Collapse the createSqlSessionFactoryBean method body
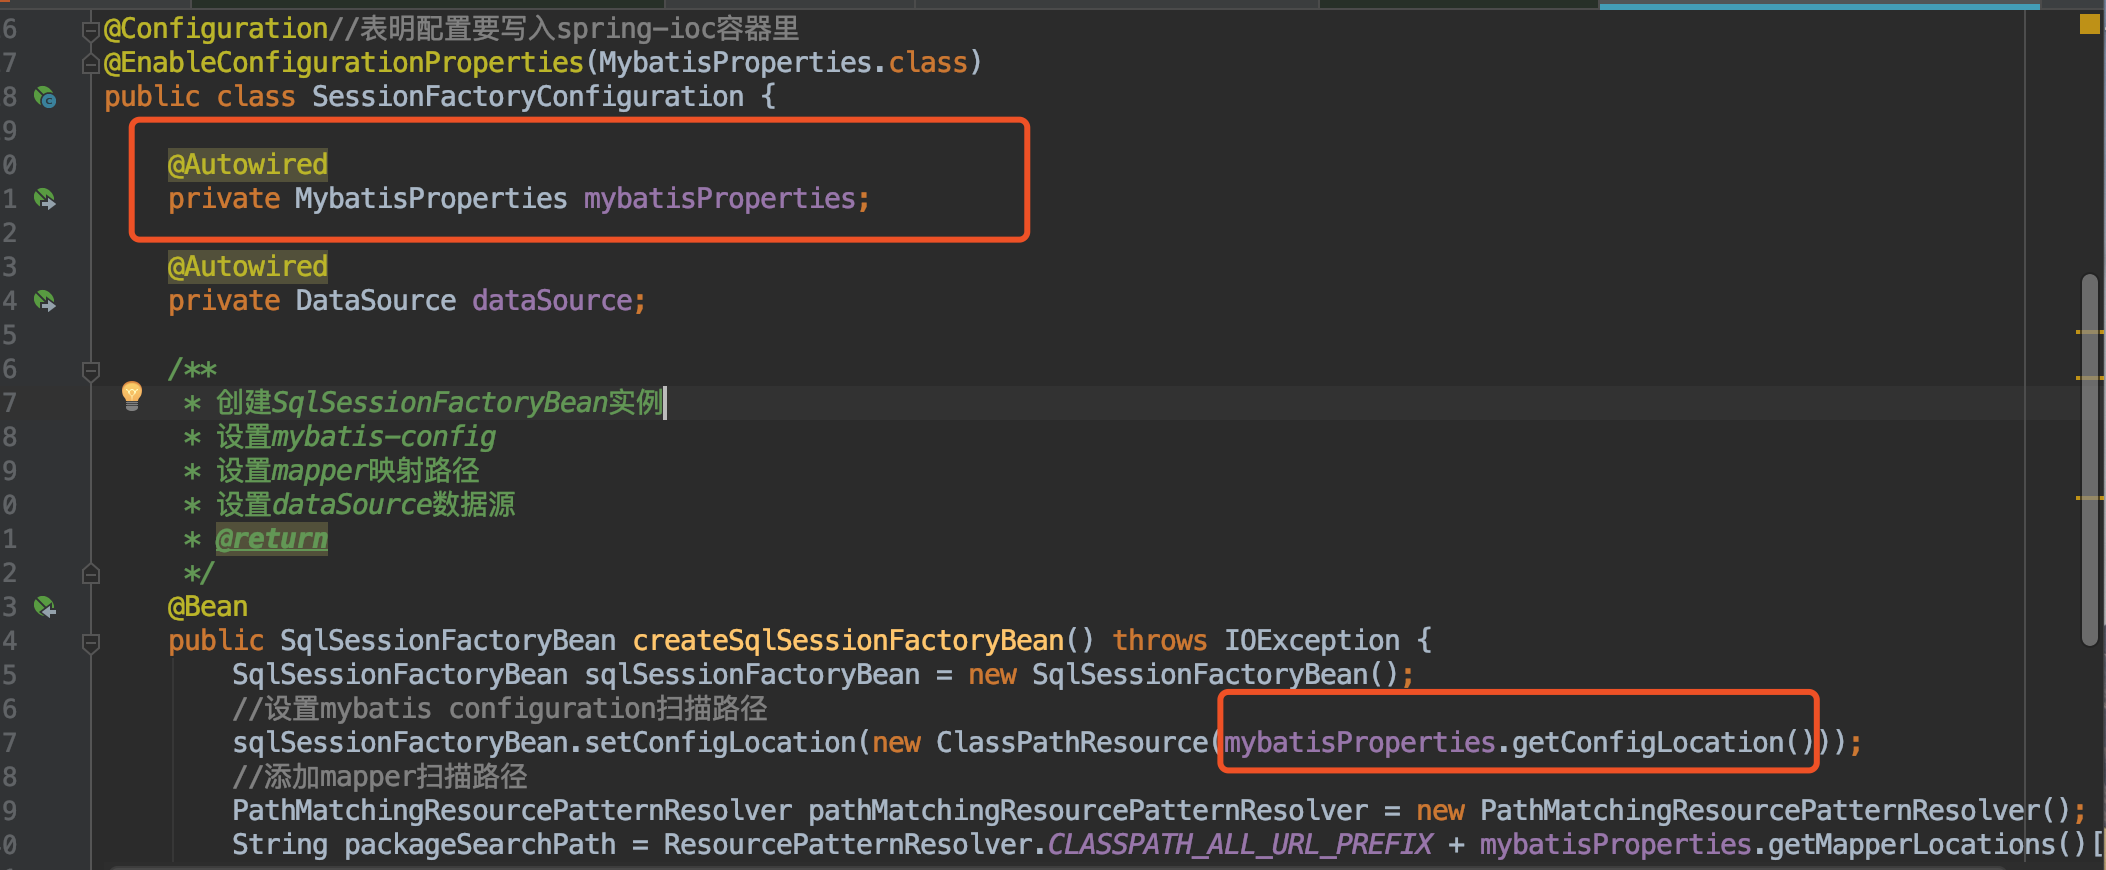 point(90,643)
